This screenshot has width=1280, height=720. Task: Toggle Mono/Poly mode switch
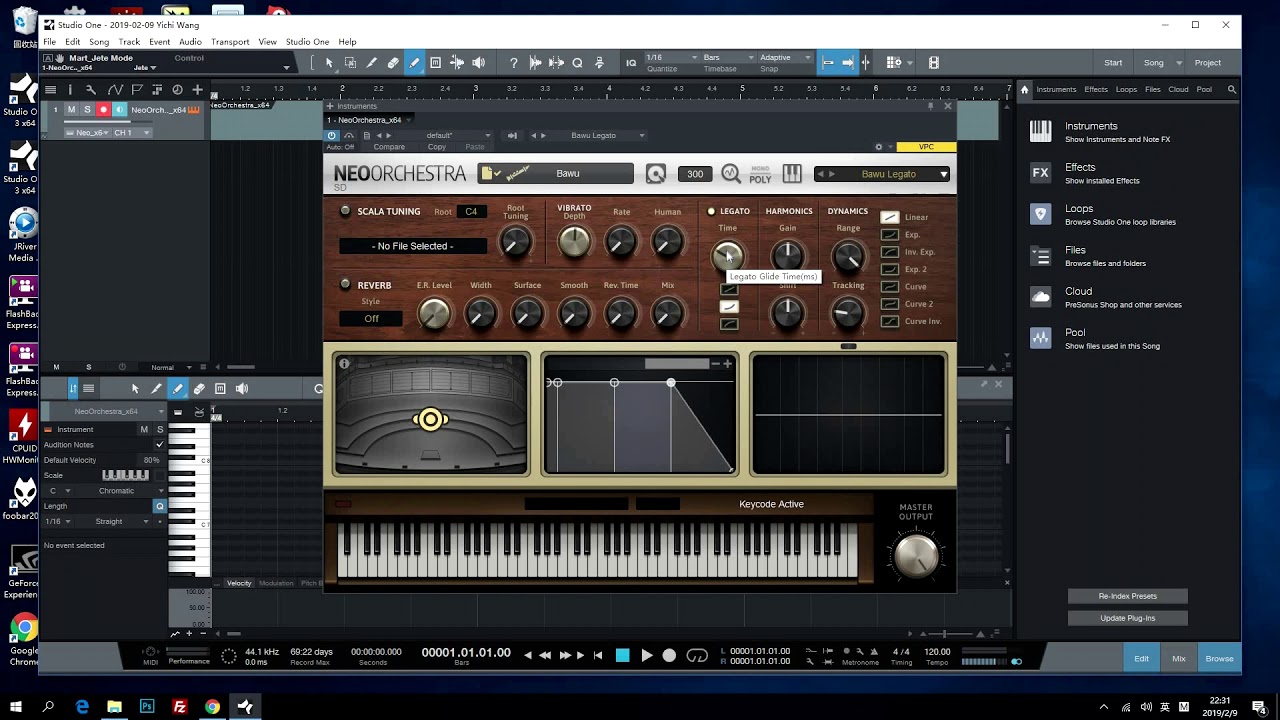coord(760,174)
